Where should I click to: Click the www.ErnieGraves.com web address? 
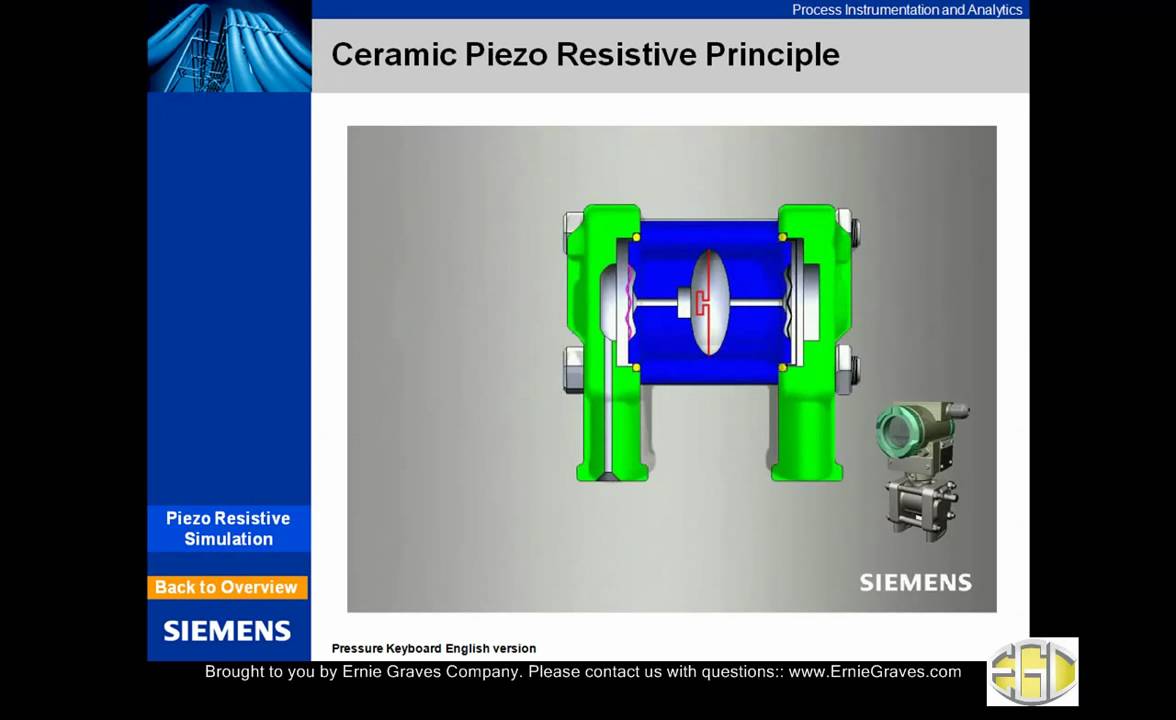click(874, 672)
